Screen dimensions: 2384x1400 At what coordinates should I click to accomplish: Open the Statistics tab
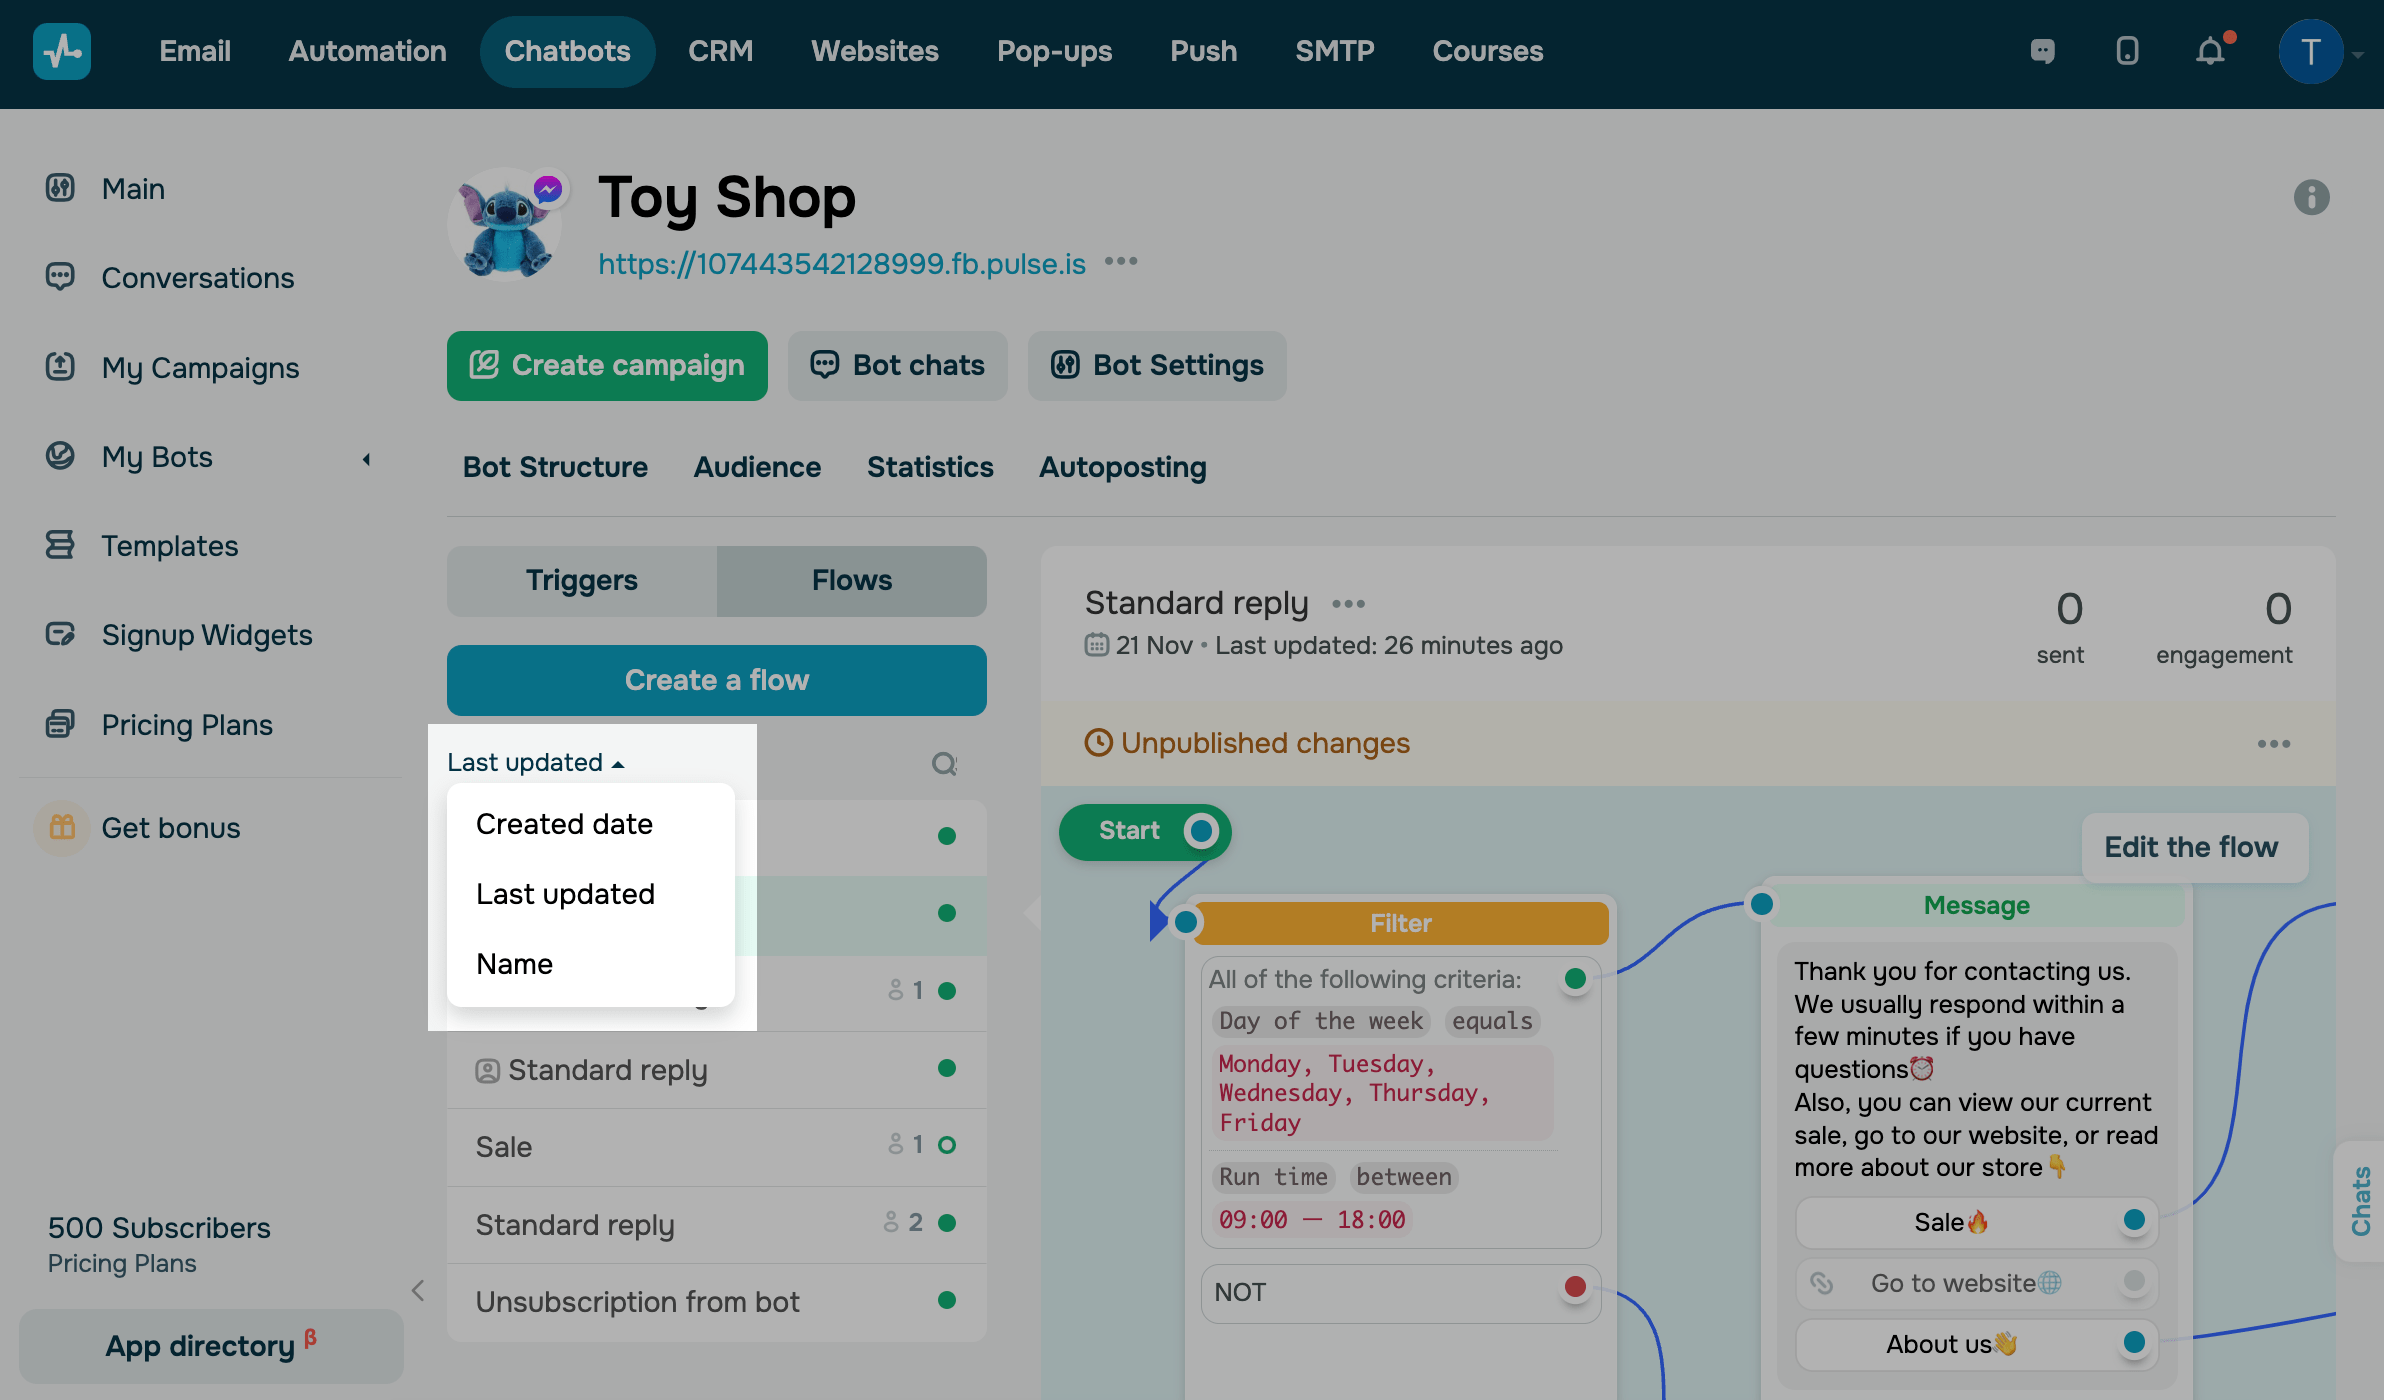(x=930, y=467)
